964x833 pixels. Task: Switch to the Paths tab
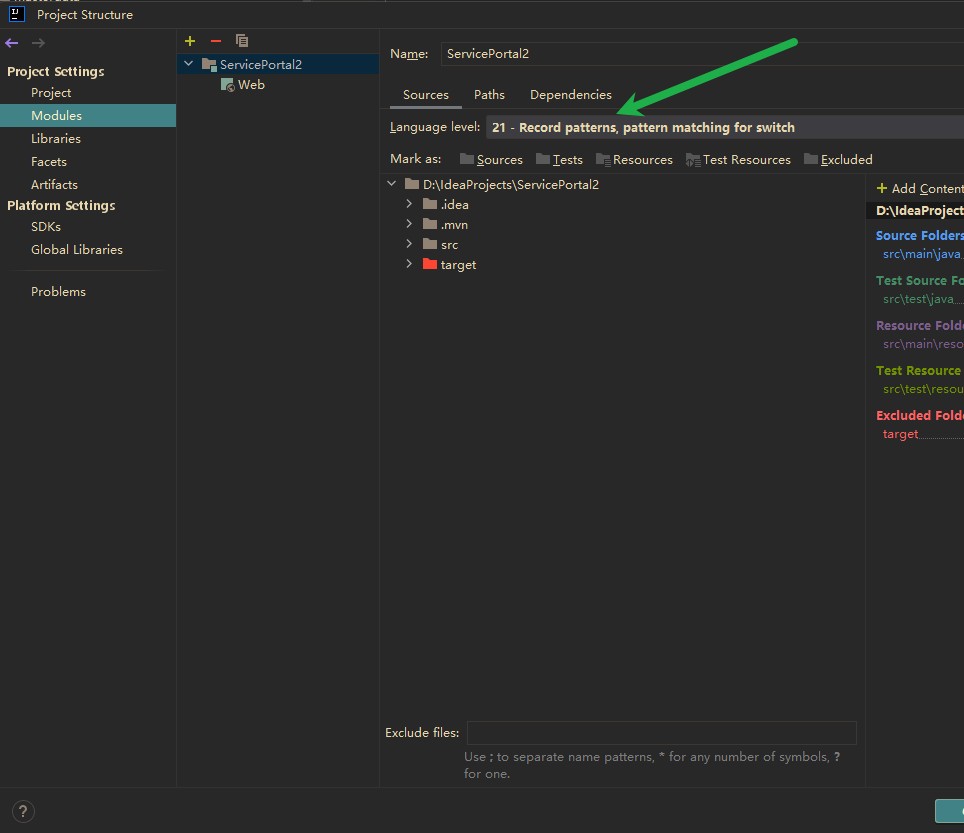tap(489, 95)
